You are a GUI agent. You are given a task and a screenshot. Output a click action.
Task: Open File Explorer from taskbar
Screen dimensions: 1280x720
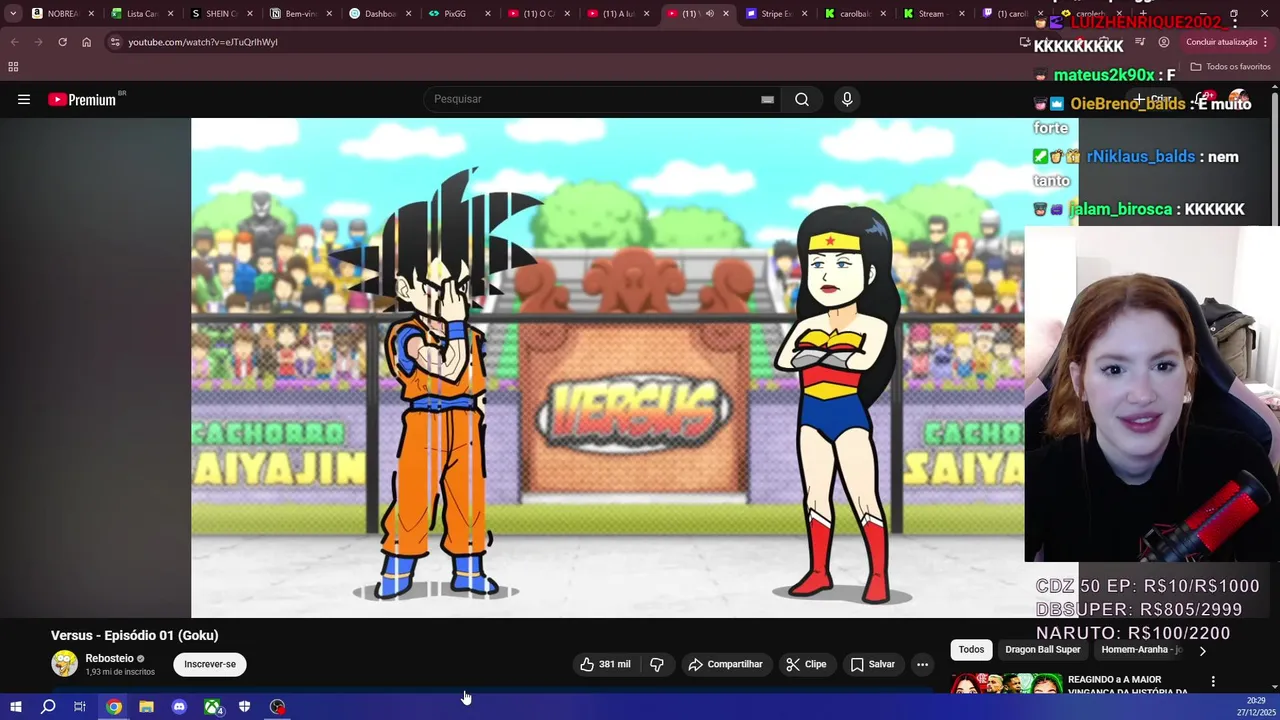[146, 707]
